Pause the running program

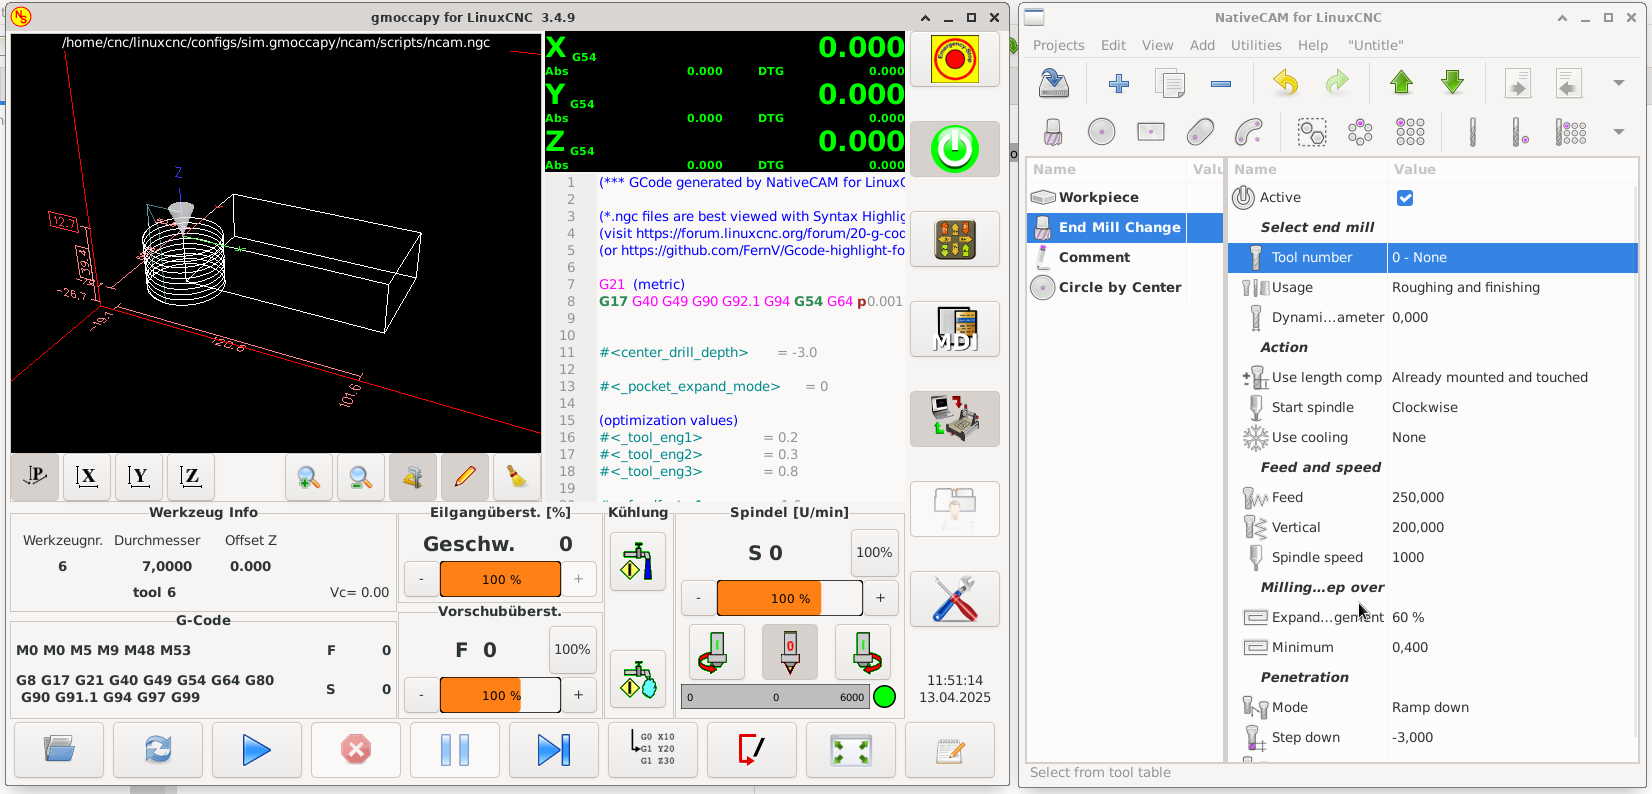pos(455,750)
